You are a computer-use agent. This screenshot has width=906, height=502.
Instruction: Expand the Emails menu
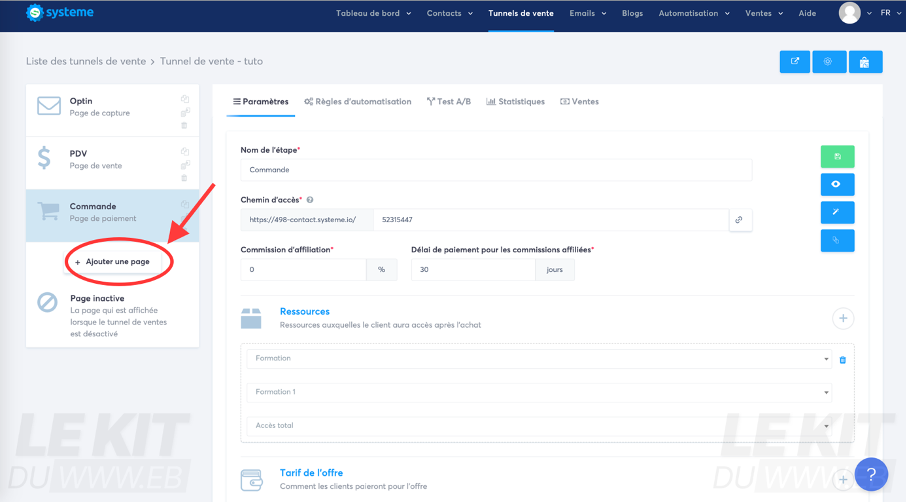(588, 13)
